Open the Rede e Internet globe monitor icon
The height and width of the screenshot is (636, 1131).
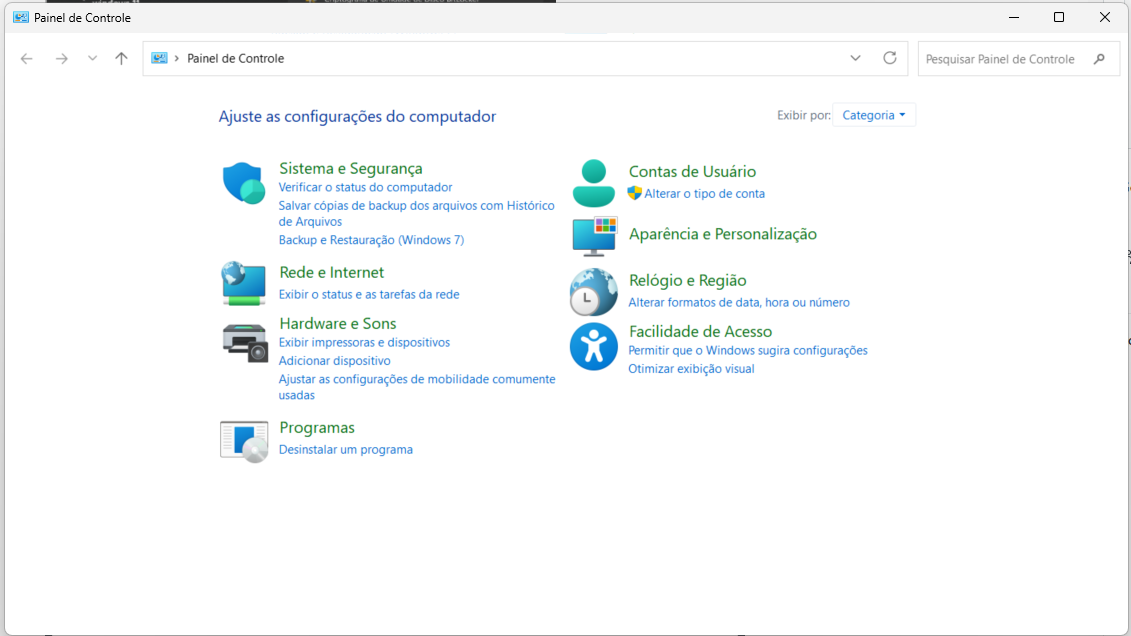coord(244,283)
